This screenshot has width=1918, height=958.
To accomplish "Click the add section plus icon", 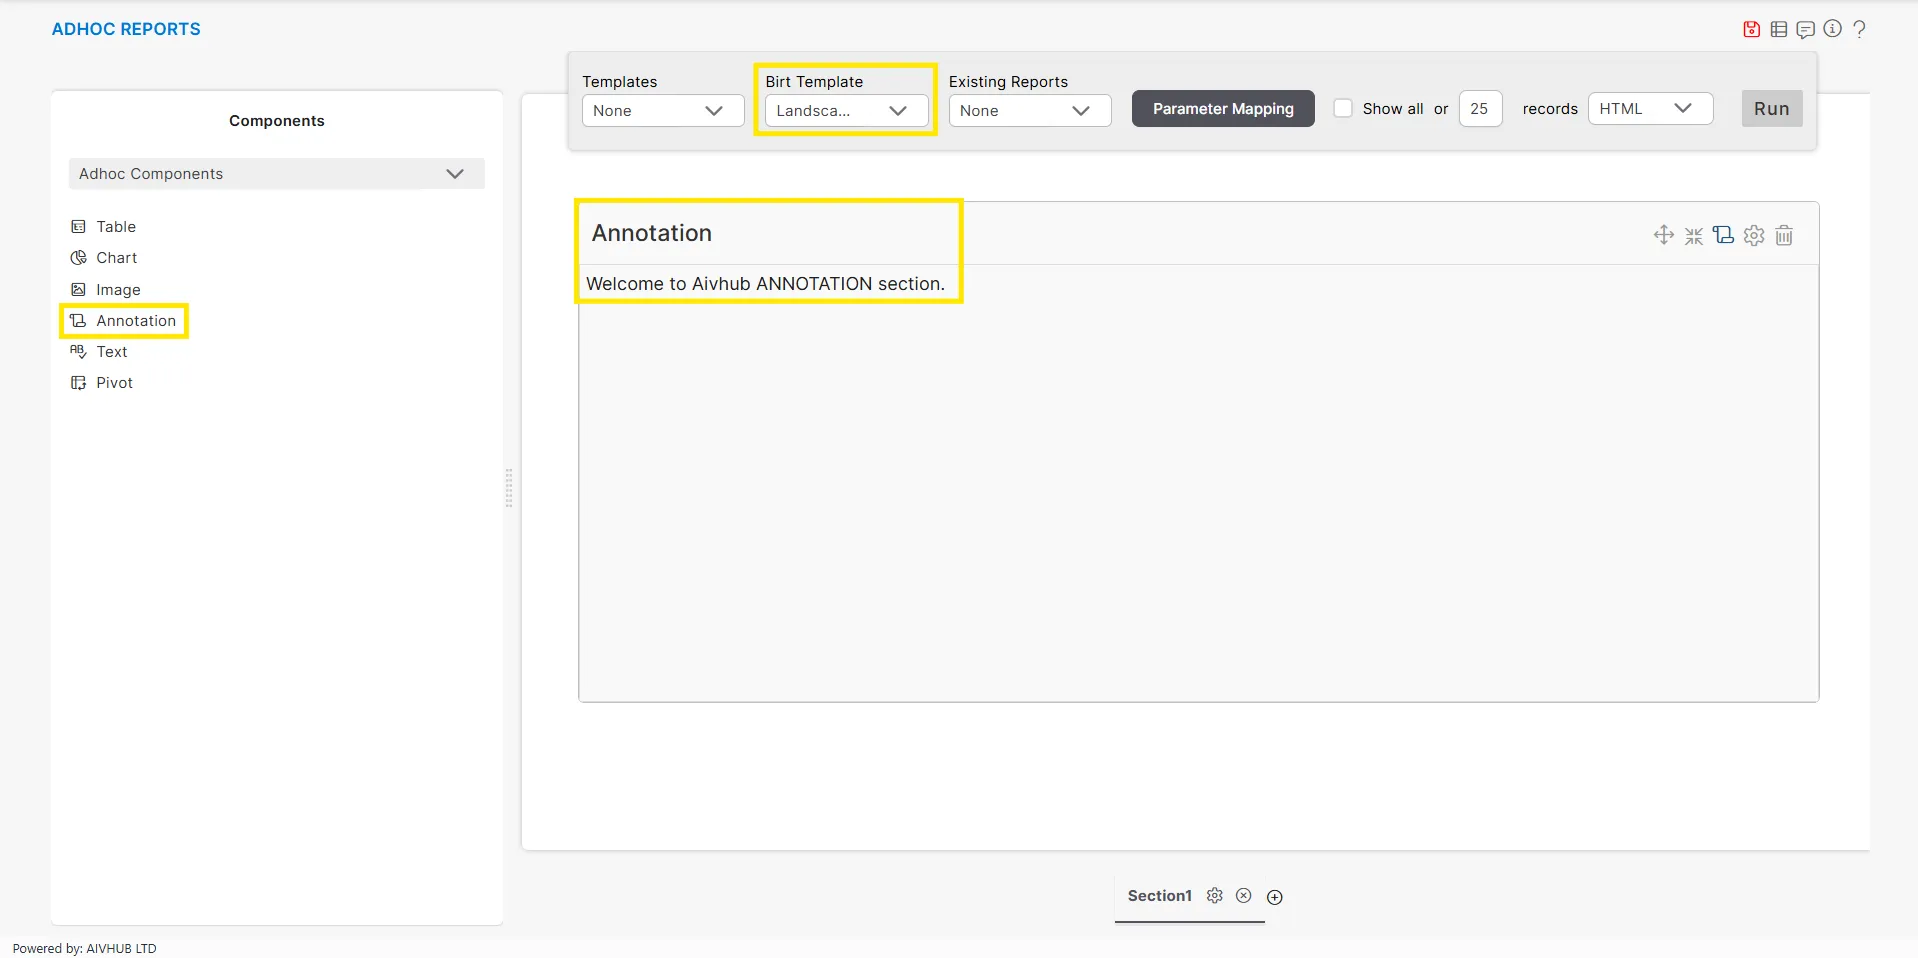I will [x=1275, y=897].
